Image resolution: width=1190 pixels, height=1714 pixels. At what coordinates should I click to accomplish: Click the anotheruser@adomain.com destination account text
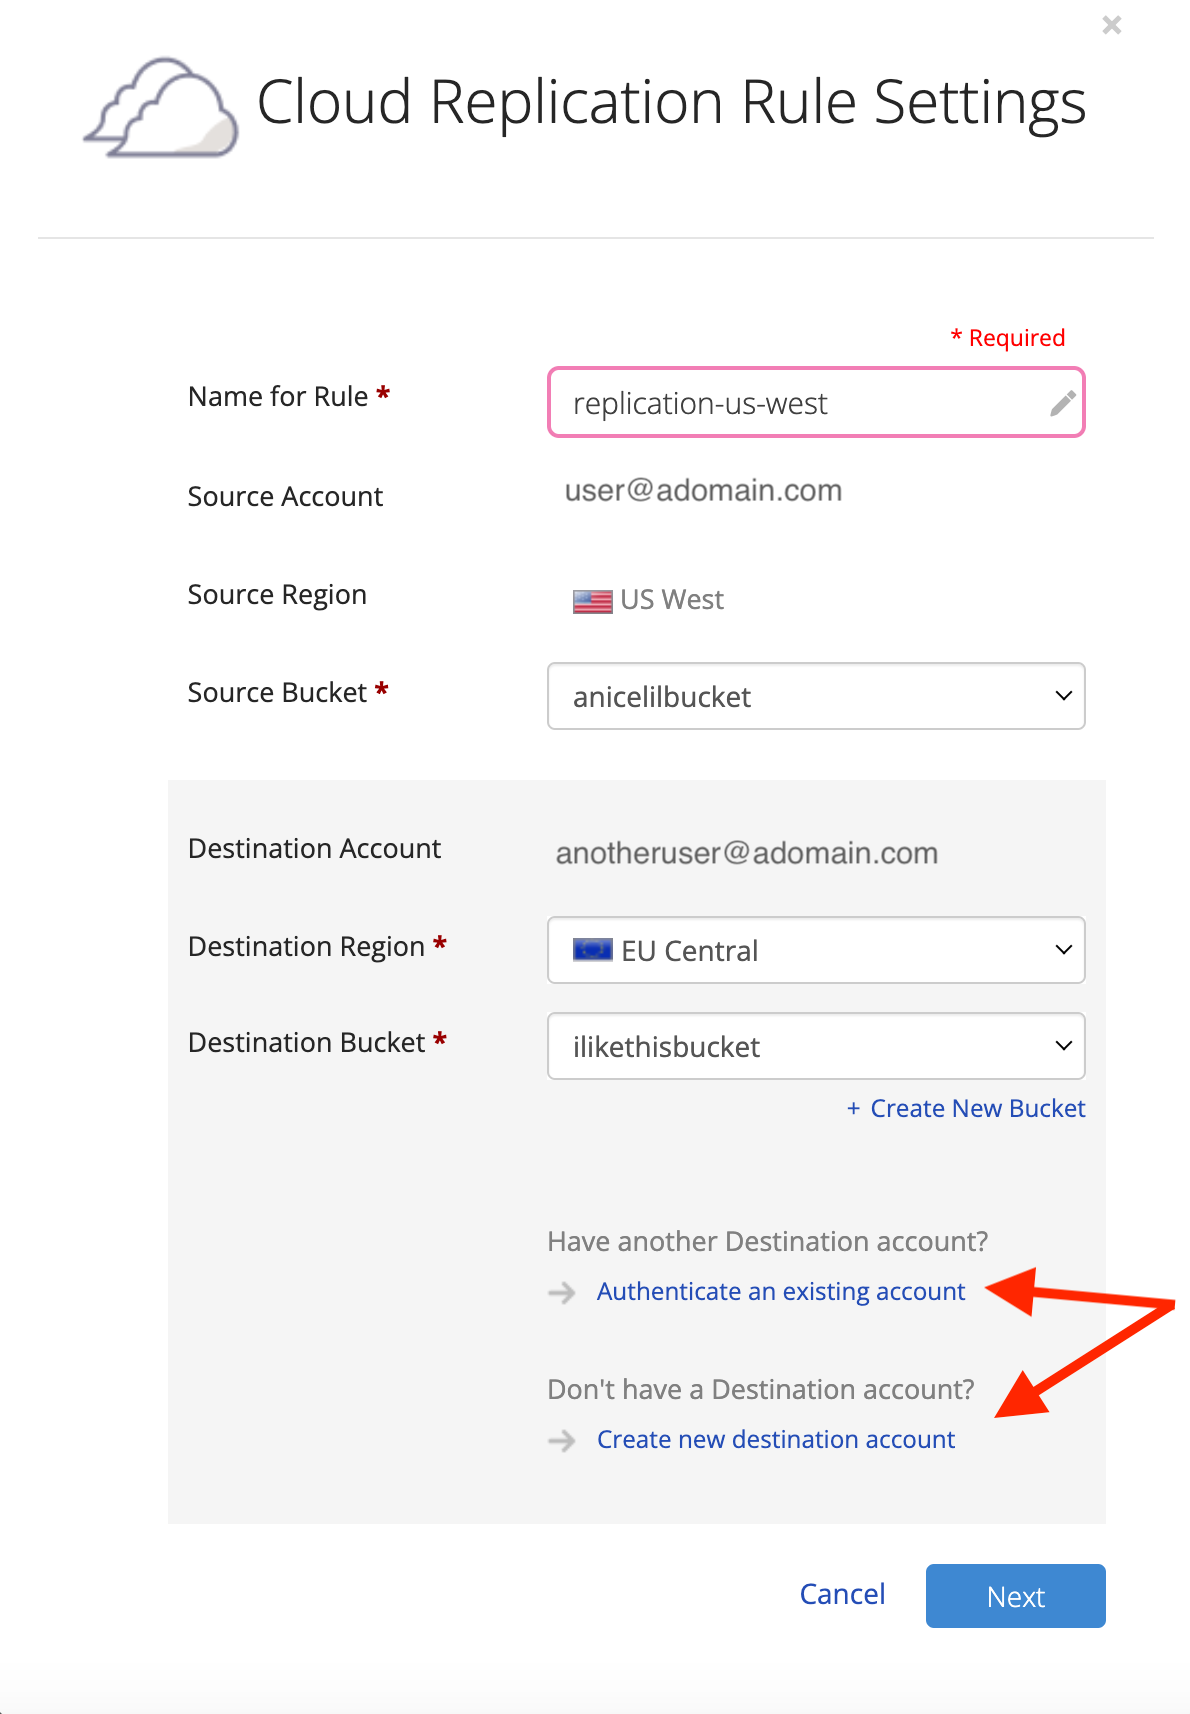(747, 853)
